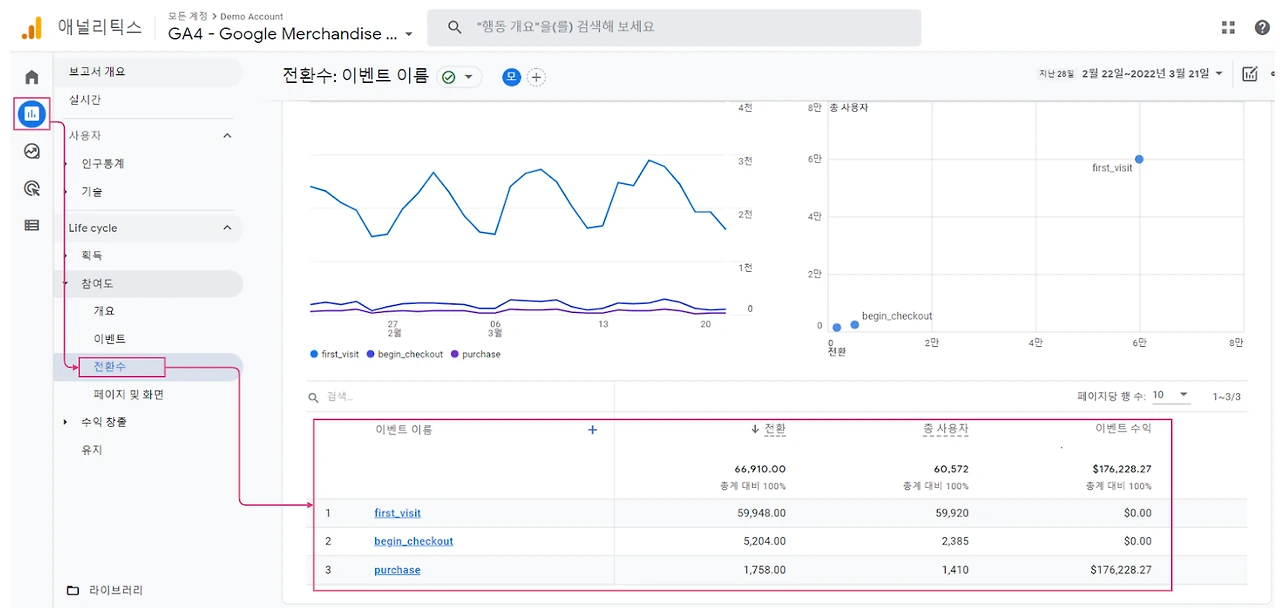Image resolution: width=1280 pixels, height=610 pixels.
Task: Open the Configure table icon in rail
Action: [32, 225]
